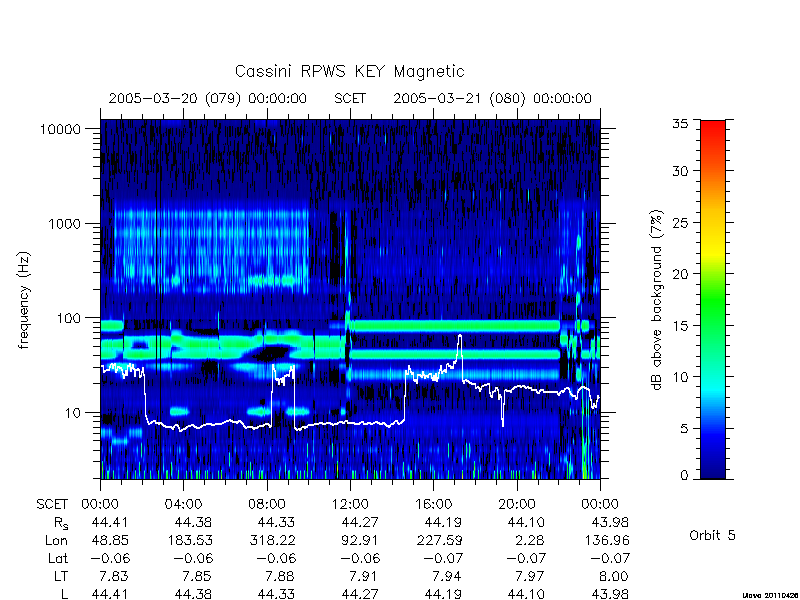Image resolution: width=800 pixels, height=600 pixels.
Task: Click the longitude value 318.22
Action: 273,540
